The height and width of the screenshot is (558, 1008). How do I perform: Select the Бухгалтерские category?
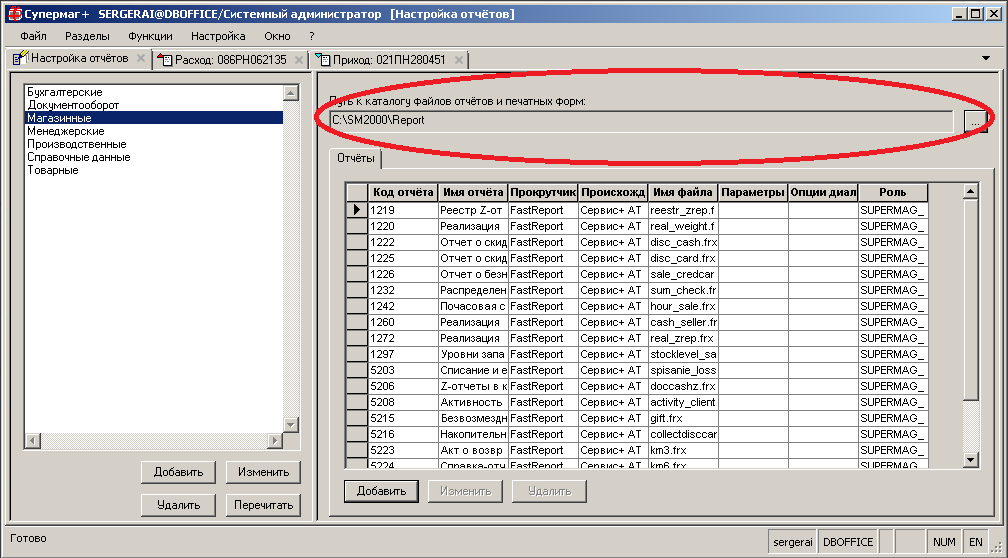pos(65,92)
